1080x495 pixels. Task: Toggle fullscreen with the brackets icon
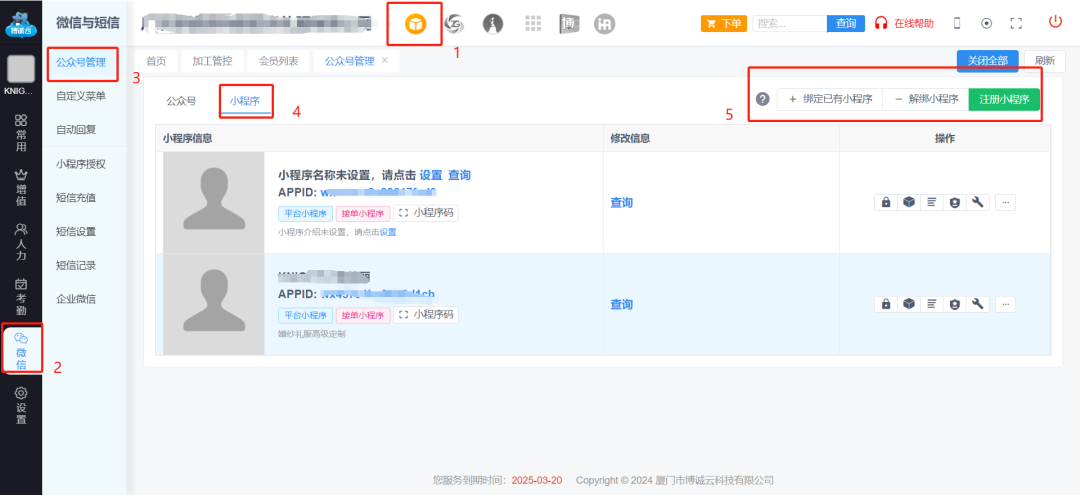coord(1016,23)
